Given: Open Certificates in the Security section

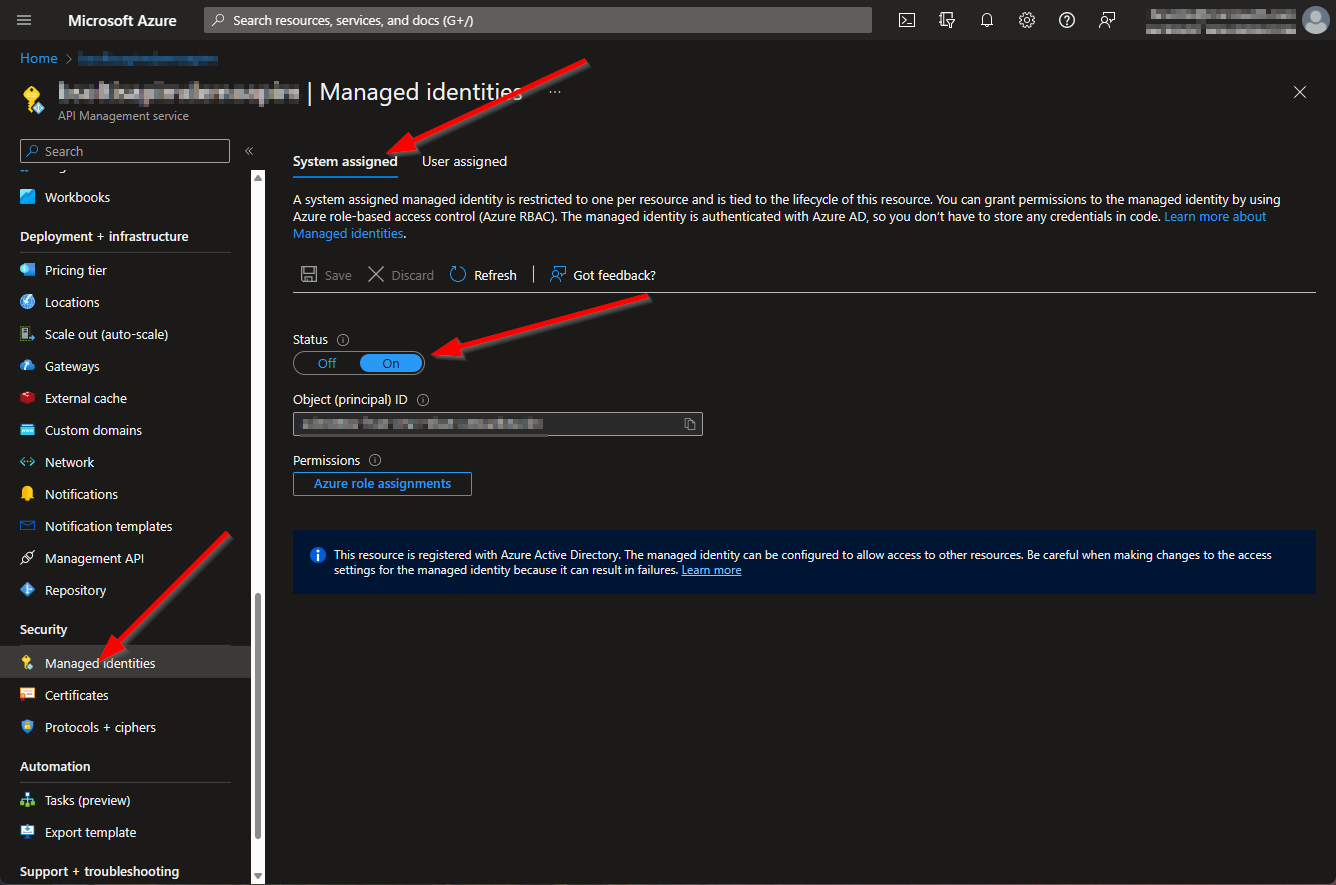Looking at the screenshot, I should [76, 695].
